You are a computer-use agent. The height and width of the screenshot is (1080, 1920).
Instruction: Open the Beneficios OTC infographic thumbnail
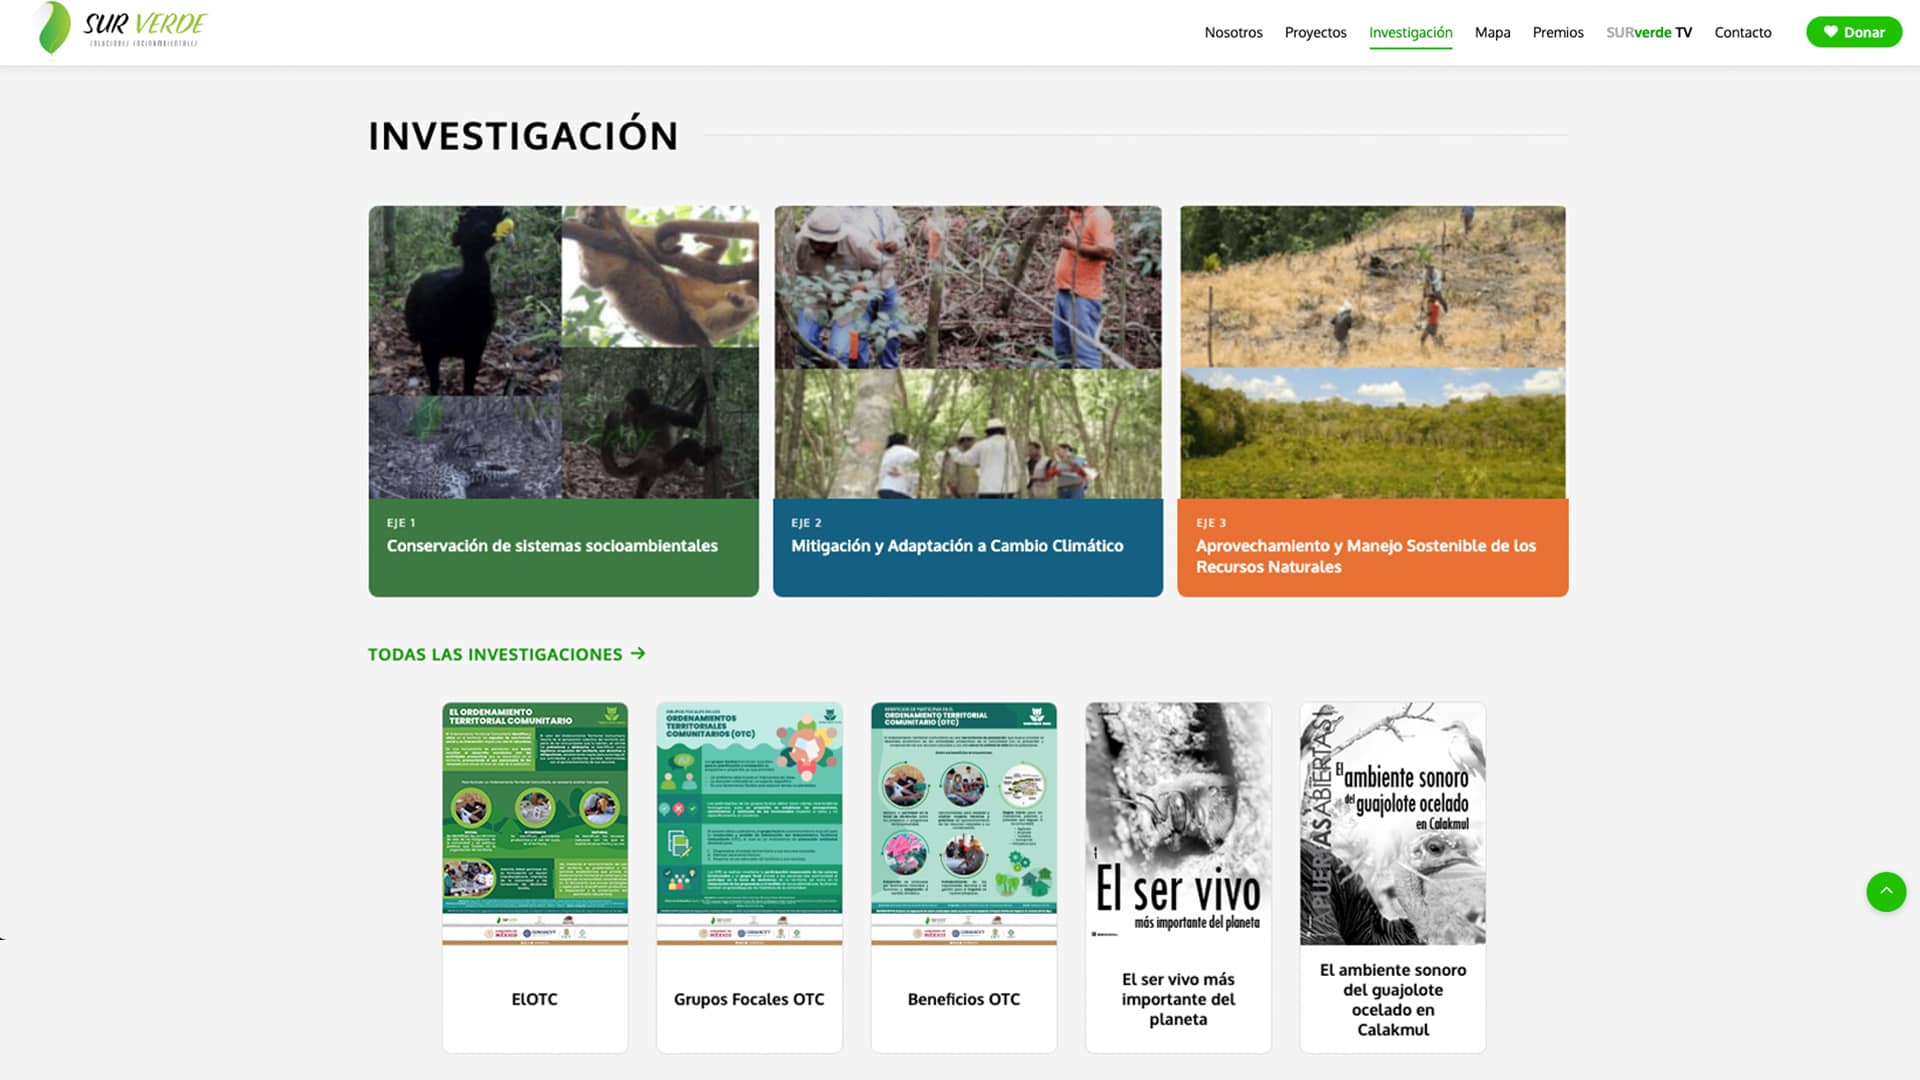(x=964, y=823)
